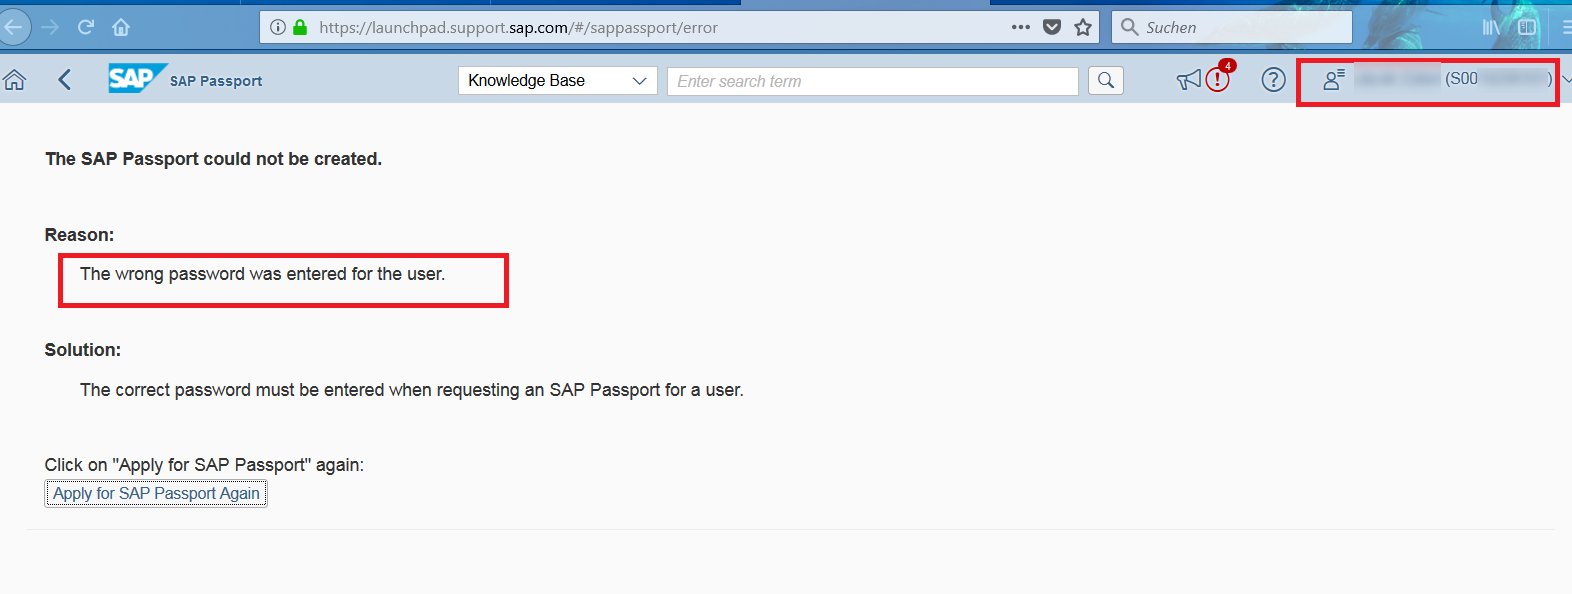This screenshot has width=1572, height=594.
Task: Click the address bar URL
Action: click(518, 27)
